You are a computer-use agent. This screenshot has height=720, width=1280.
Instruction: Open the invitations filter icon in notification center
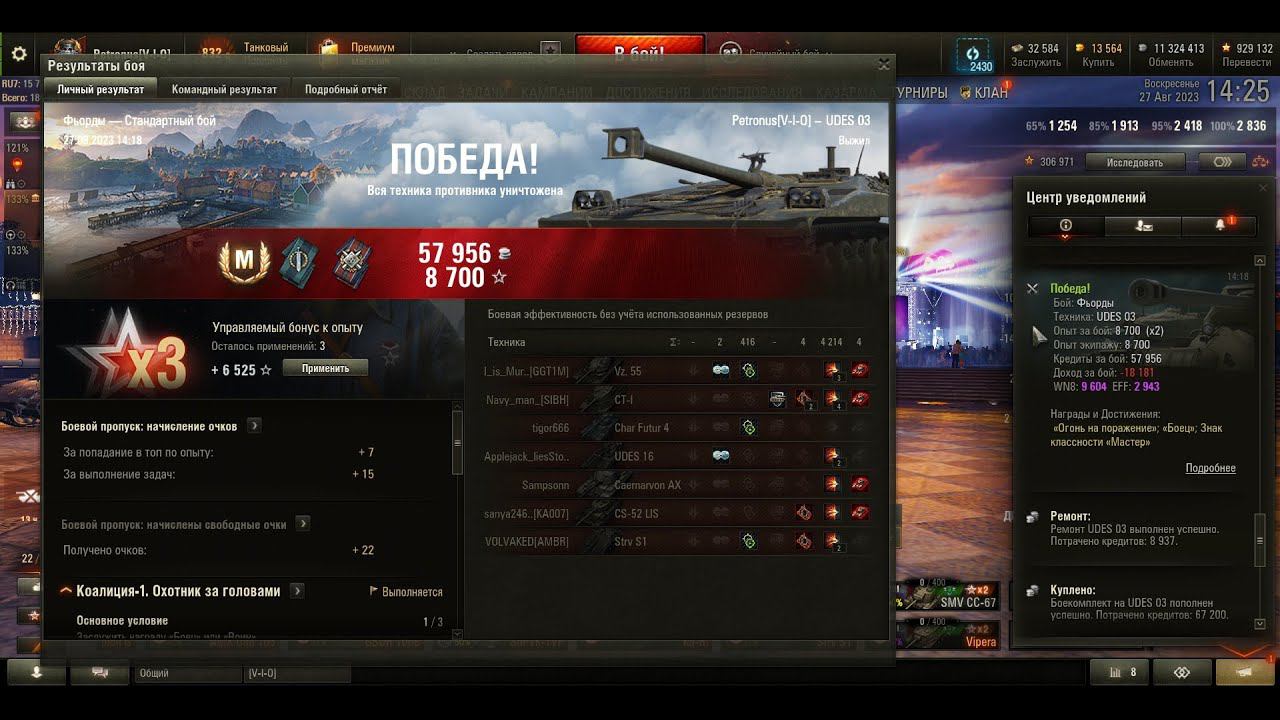pos(1143,226)
